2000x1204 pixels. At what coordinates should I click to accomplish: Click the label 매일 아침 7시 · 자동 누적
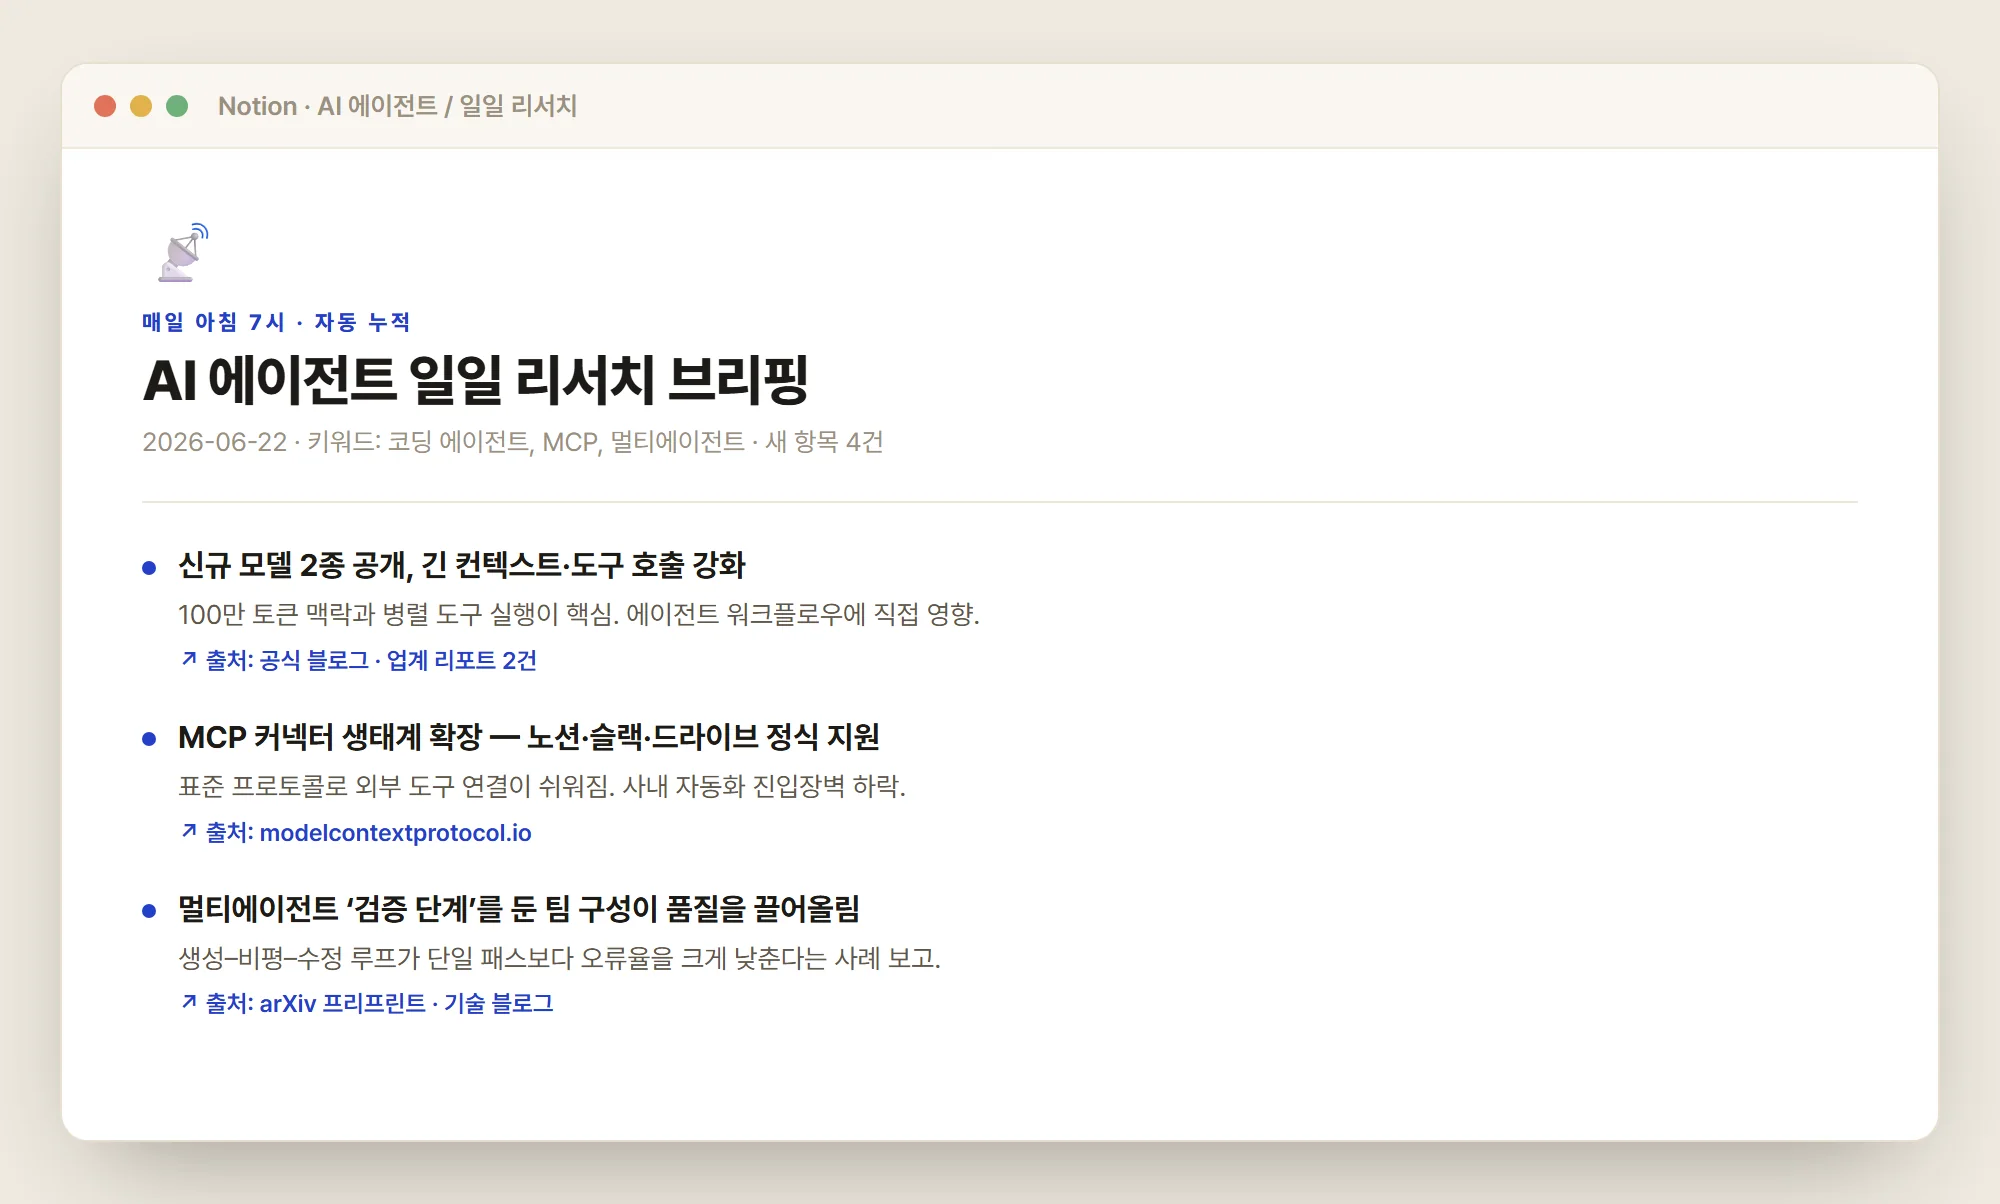pos(276,322)
